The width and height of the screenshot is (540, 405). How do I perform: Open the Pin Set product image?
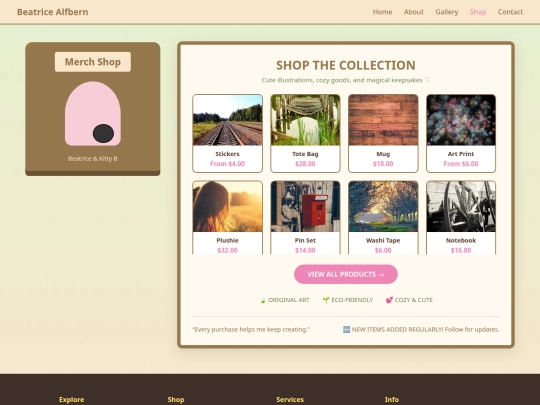tap(305, 206)
